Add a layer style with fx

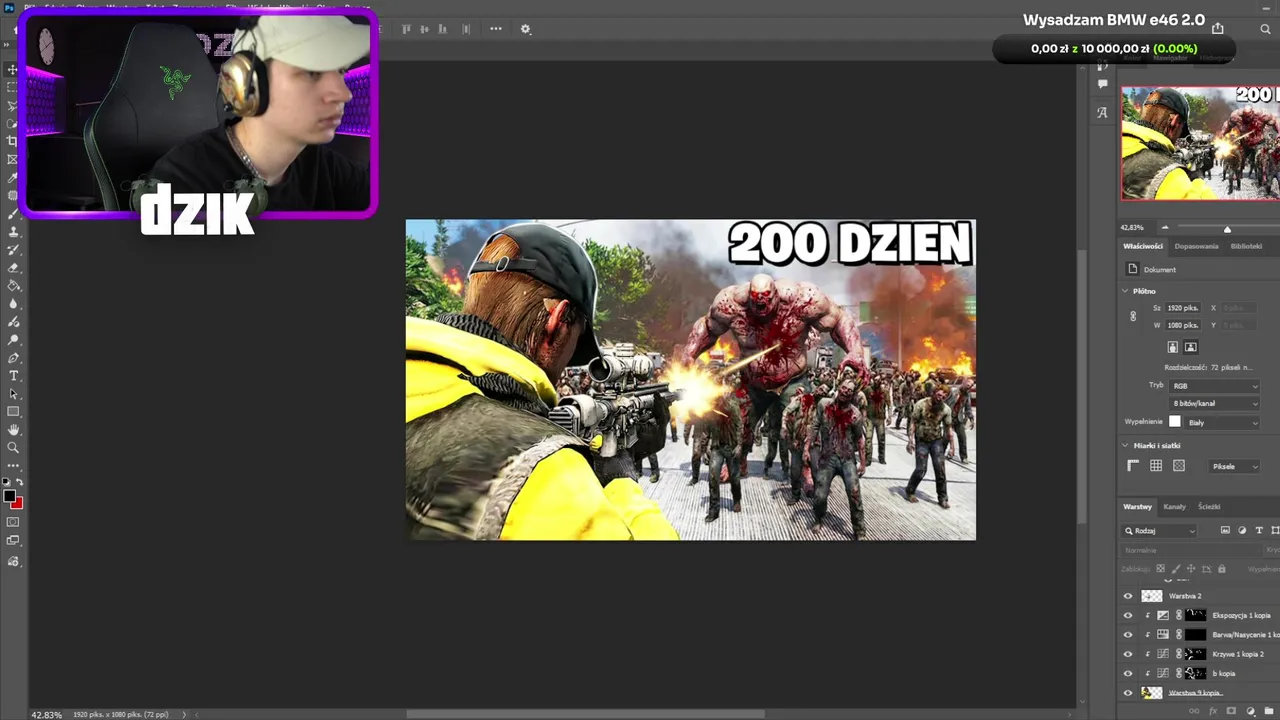pos(1213,711)
